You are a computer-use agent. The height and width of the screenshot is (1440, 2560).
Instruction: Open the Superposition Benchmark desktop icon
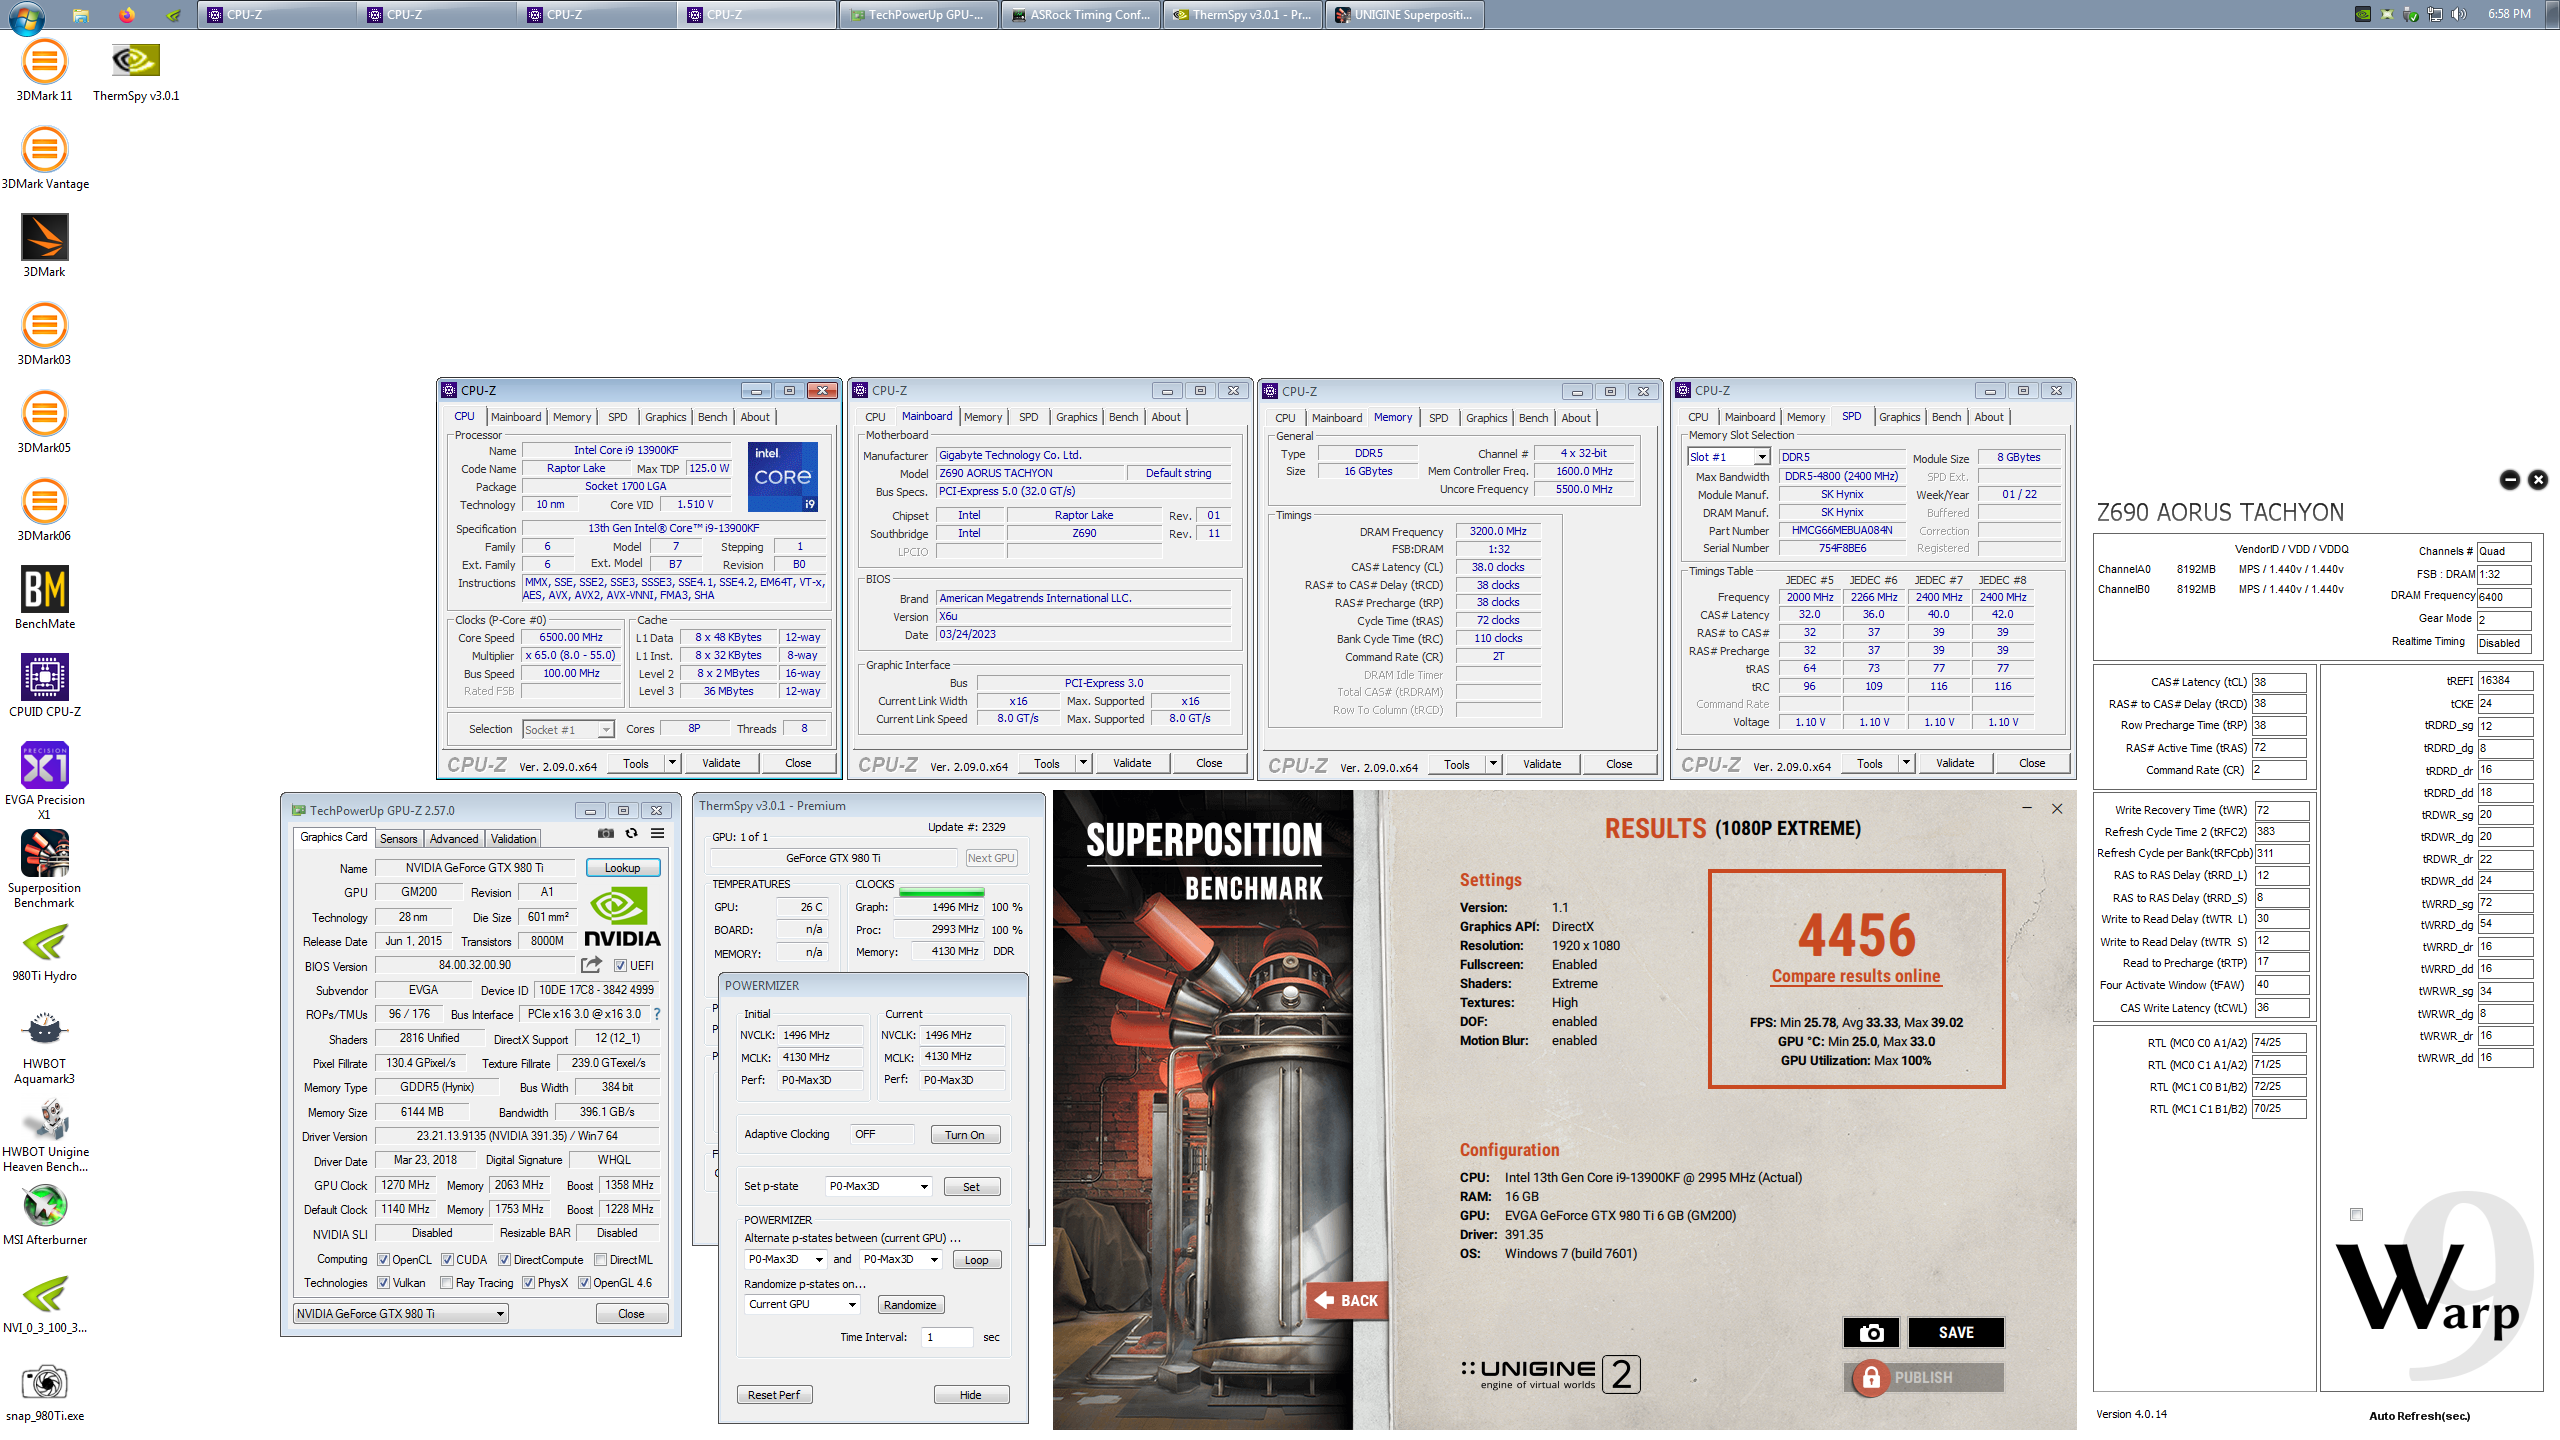click(44, 869)
